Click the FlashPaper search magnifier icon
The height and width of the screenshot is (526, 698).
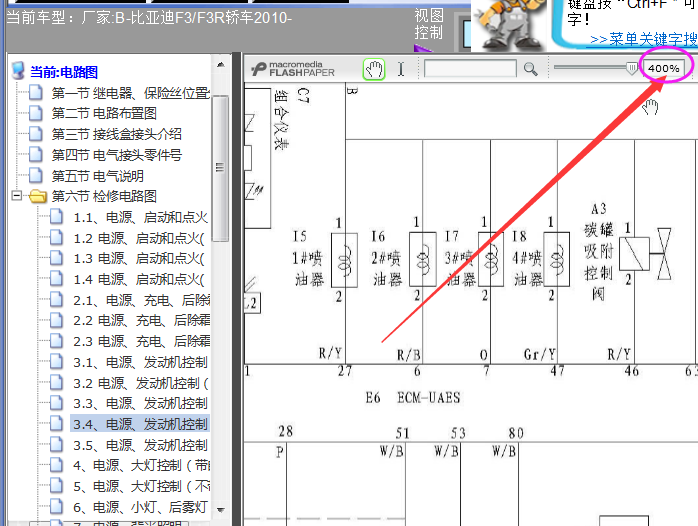[x=530, y=69]
